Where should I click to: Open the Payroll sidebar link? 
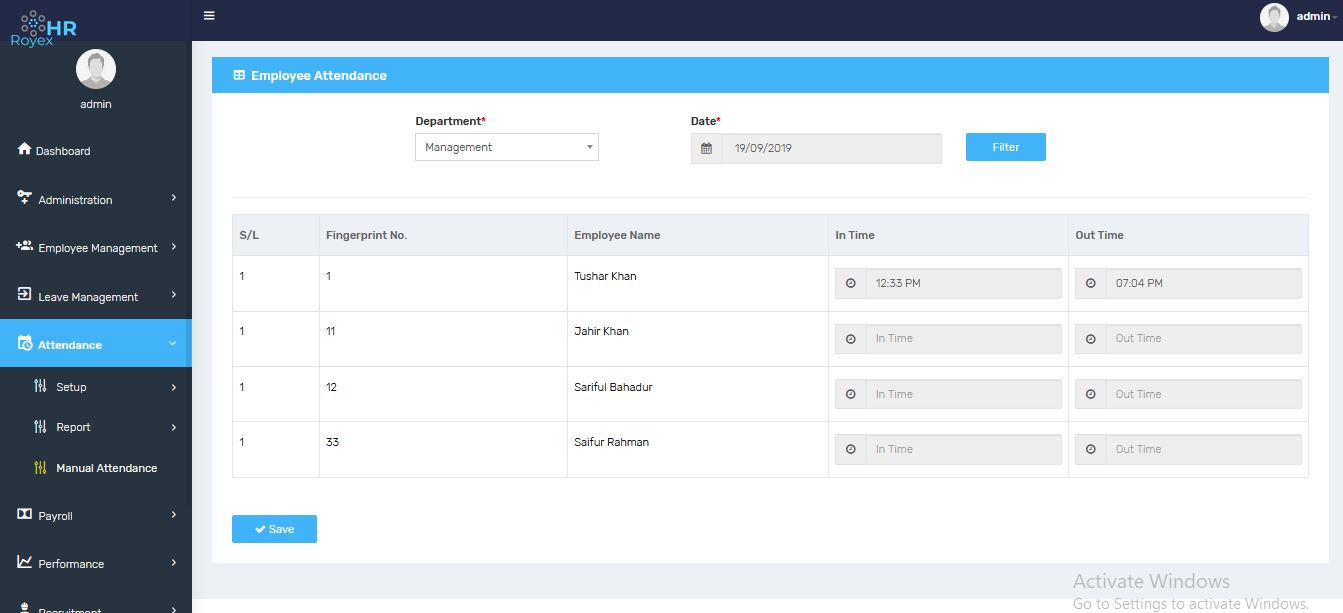[96, 516]
